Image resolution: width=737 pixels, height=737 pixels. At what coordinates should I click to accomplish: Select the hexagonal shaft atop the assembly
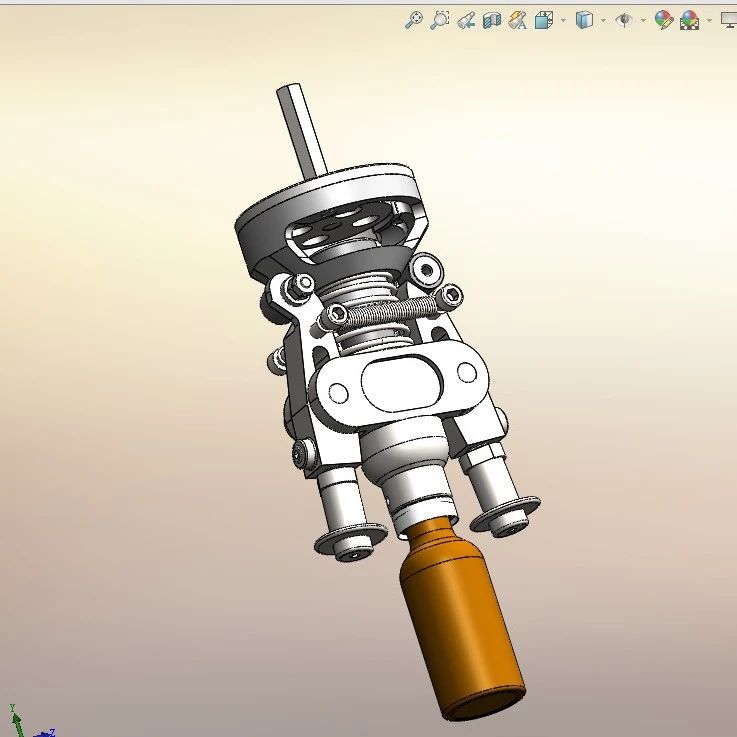coord(301,132)
